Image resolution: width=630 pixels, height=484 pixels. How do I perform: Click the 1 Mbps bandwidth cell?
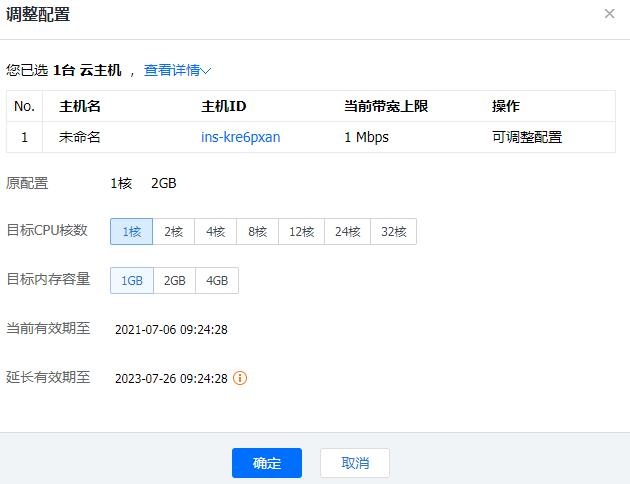coord(366,137)
